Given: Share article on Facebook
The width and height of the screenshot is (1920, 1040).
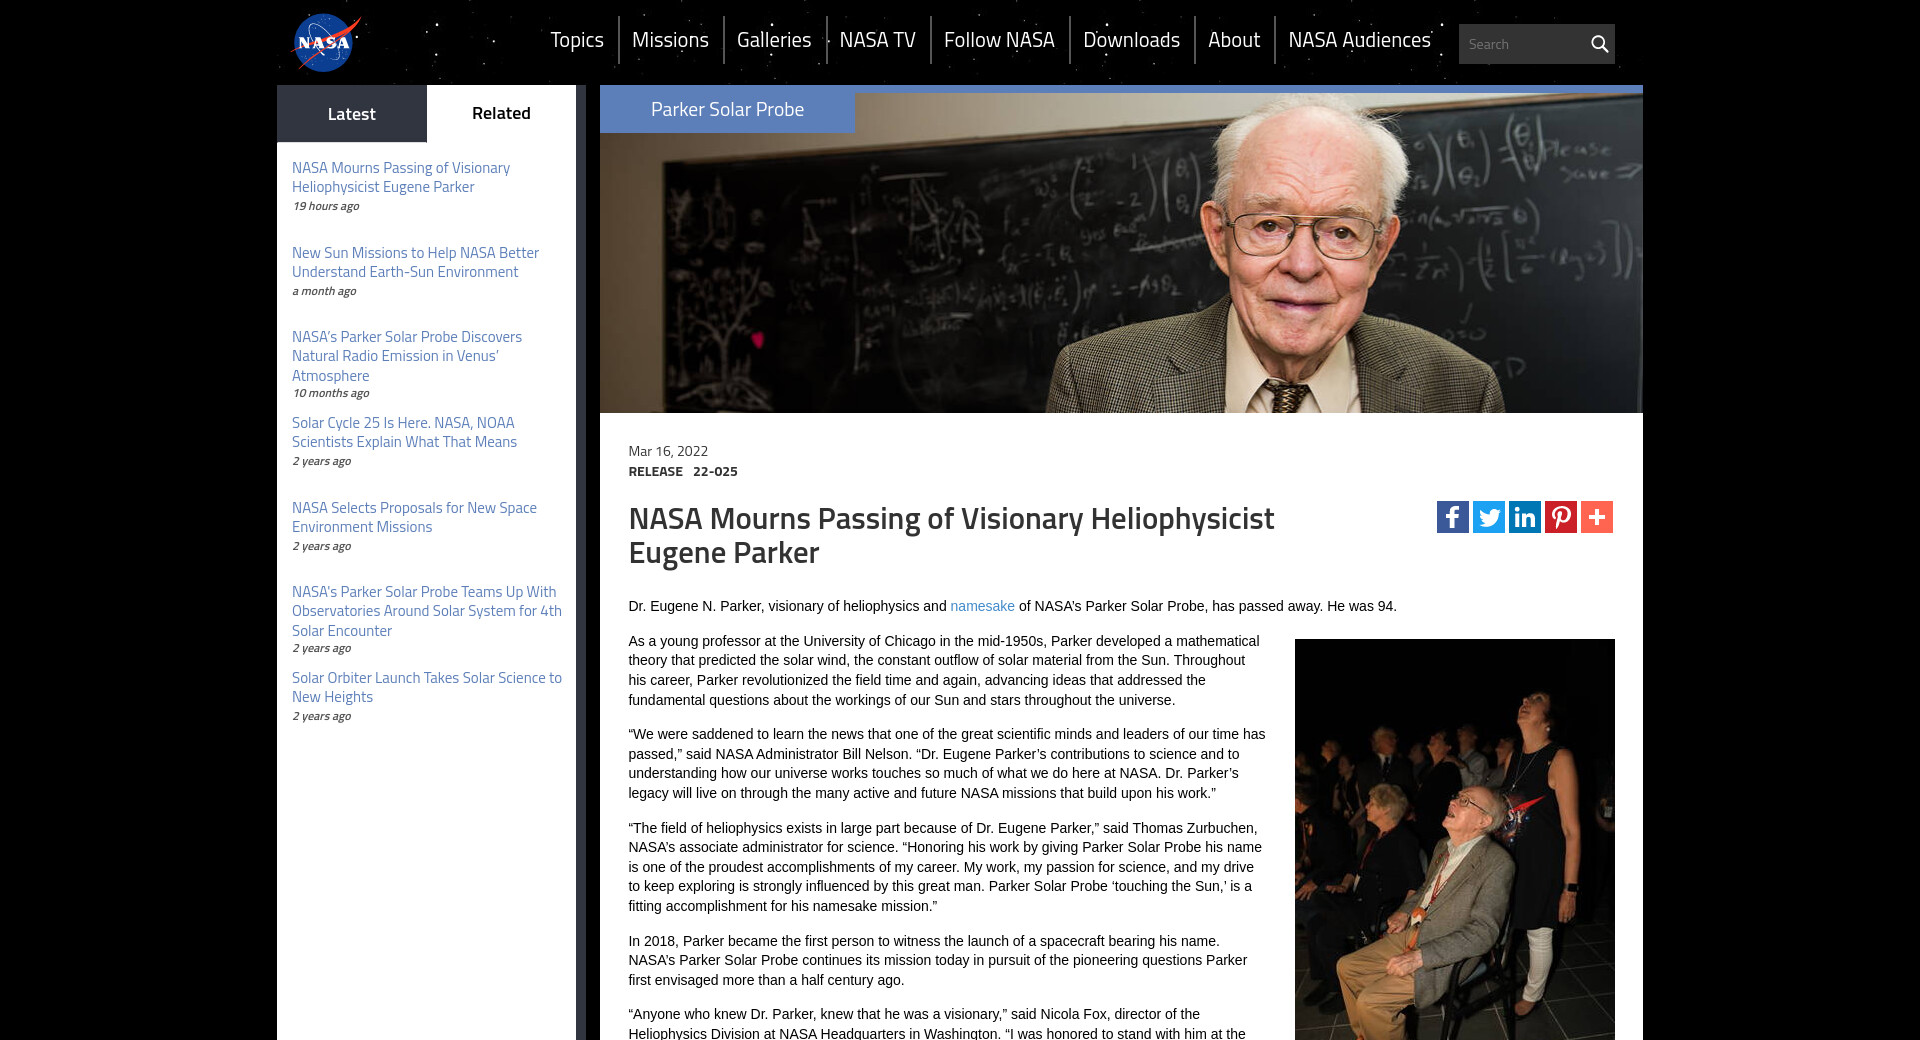Looking at the screenshot, I should (x=1452, y=517).
